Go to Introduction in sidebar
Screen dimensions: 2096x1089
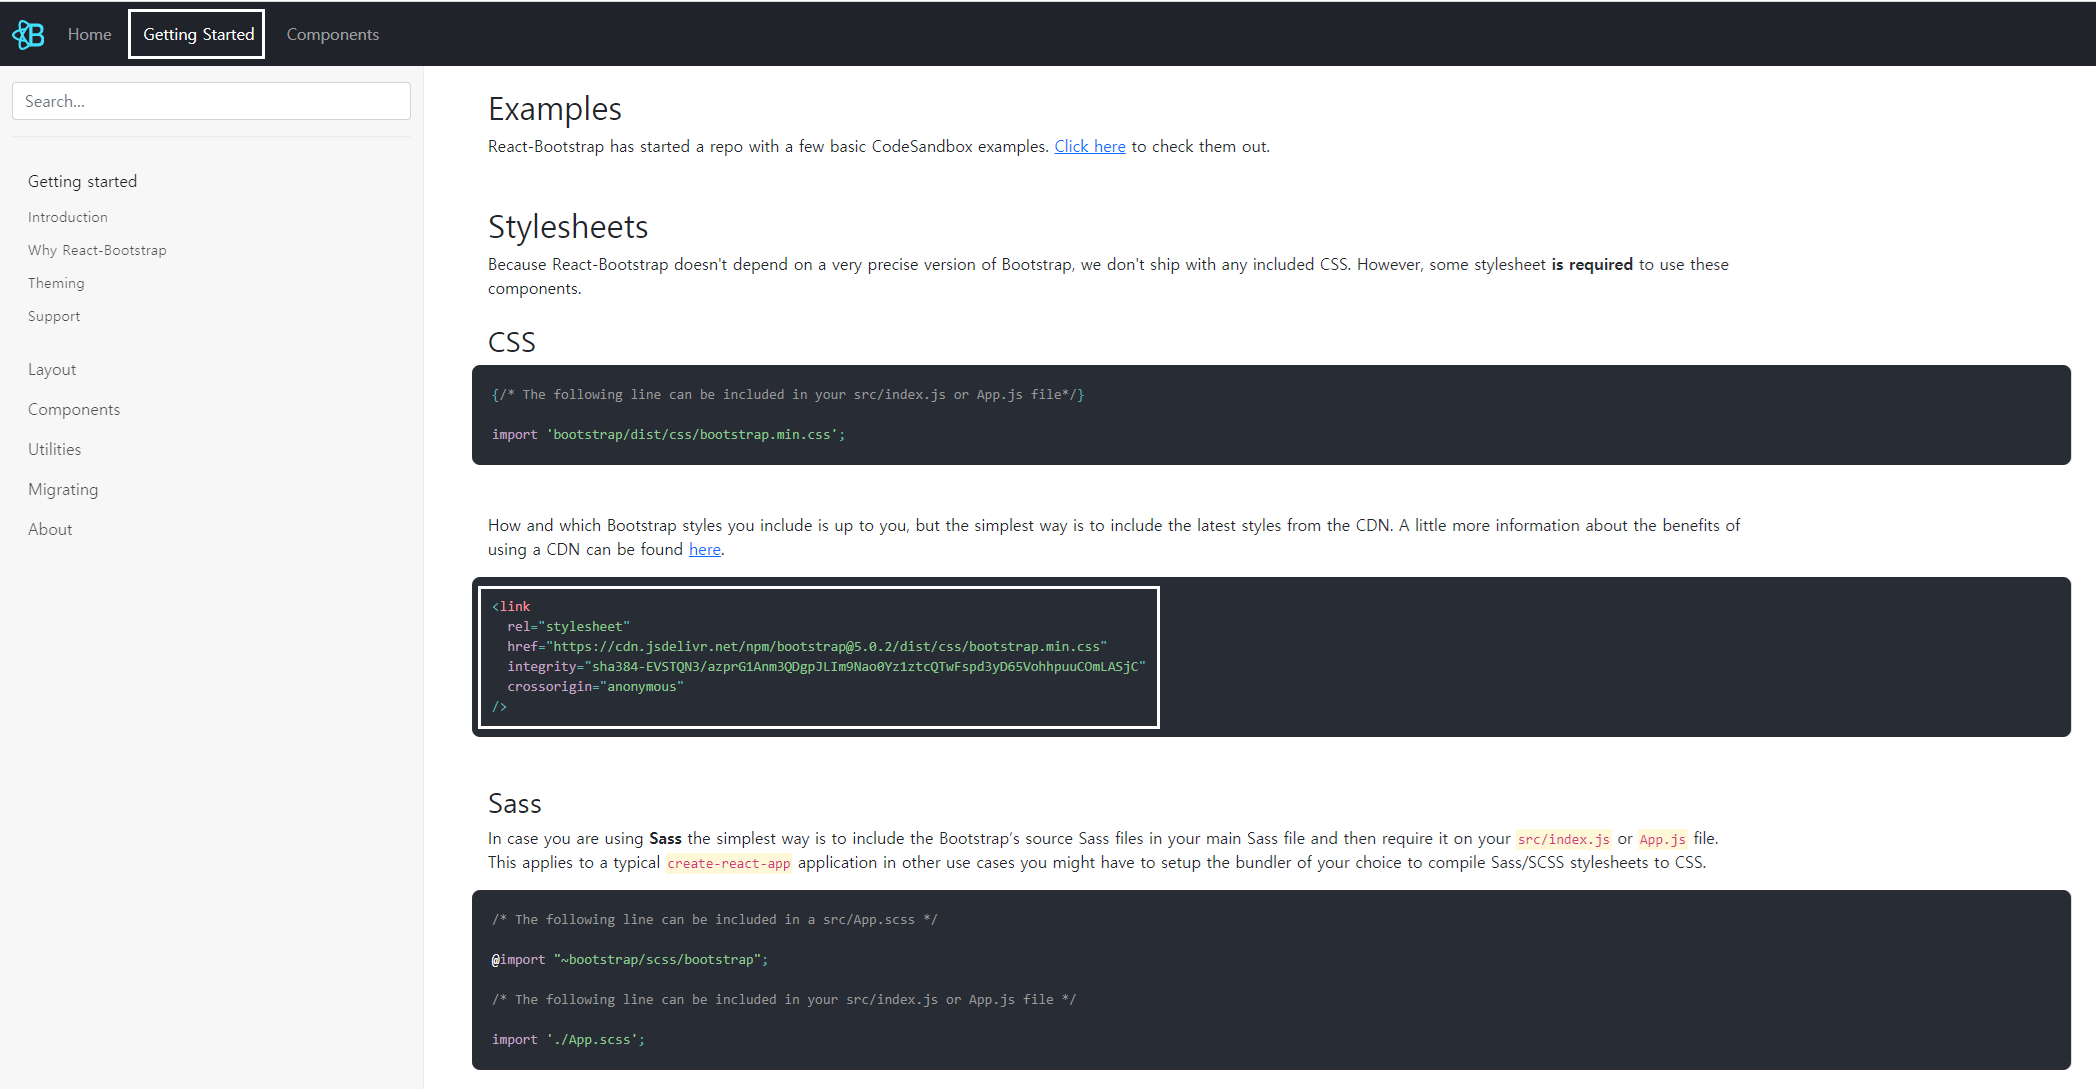point(67,217)
